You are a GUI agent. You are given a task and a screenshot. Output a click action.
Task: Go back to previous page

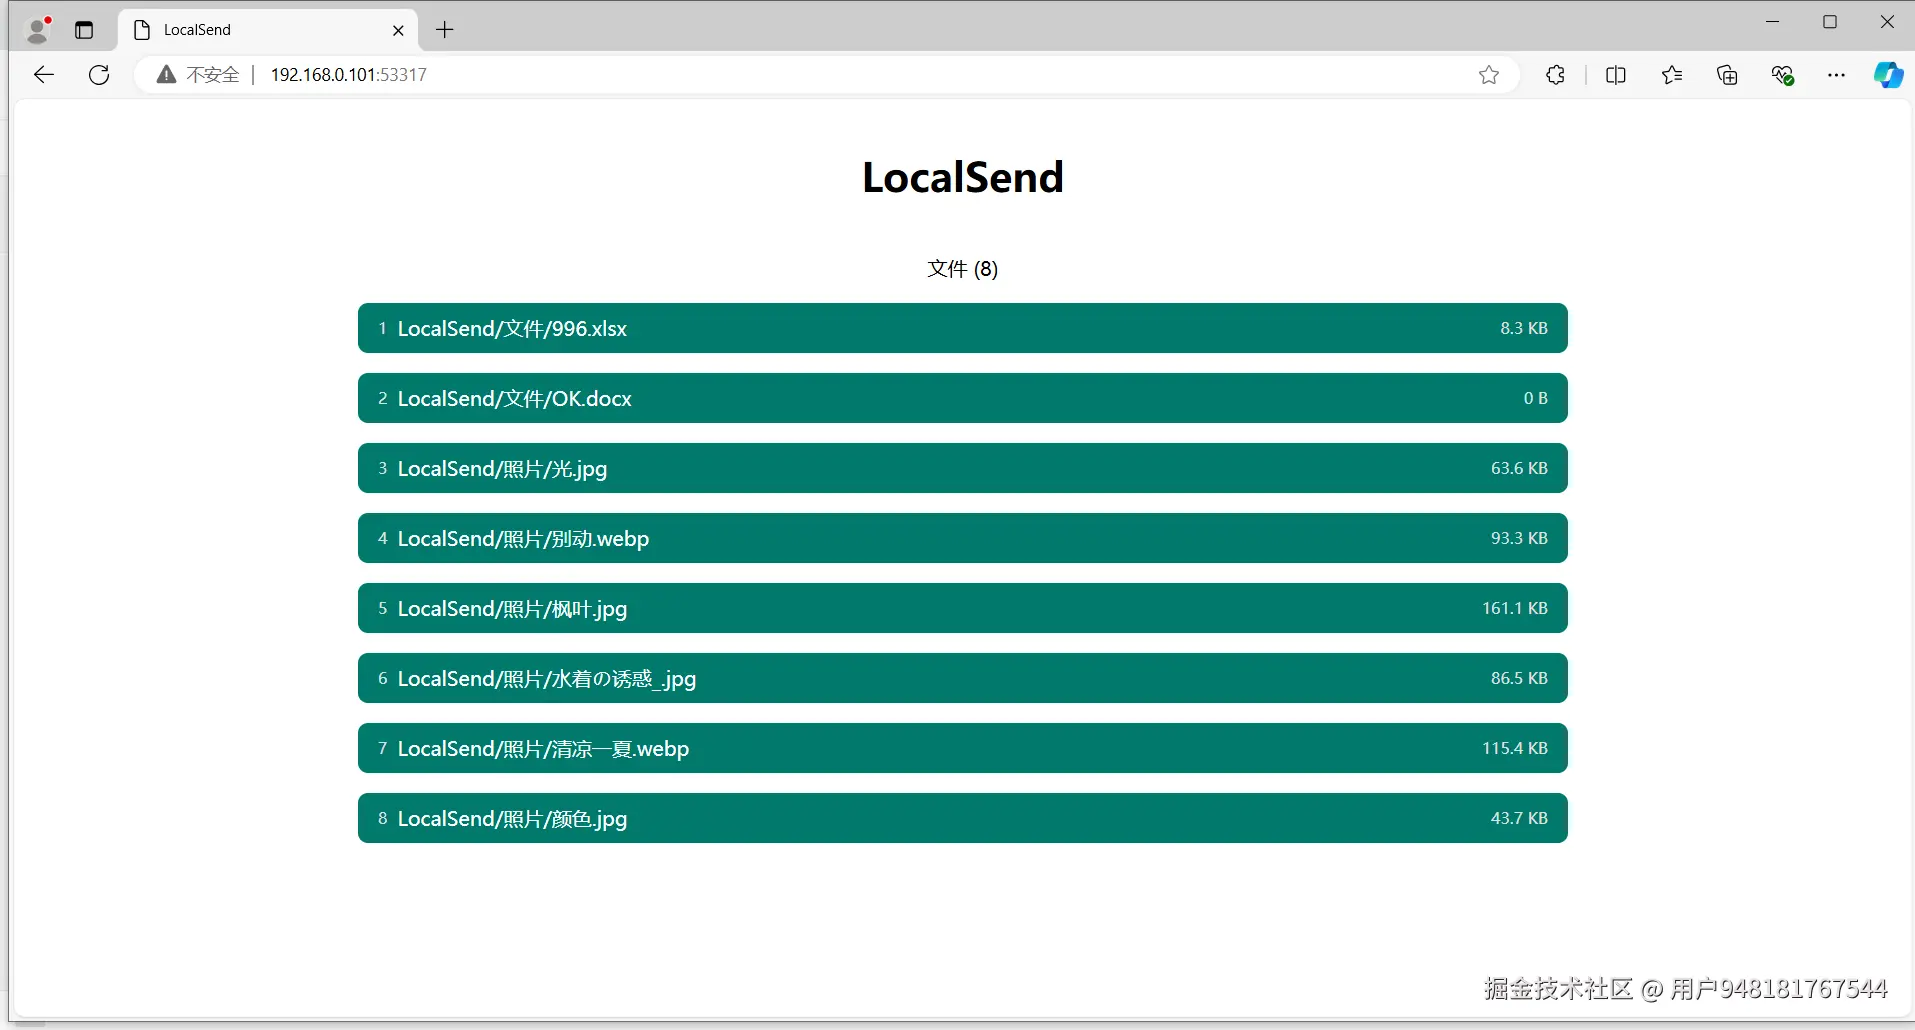coord(43,74)
